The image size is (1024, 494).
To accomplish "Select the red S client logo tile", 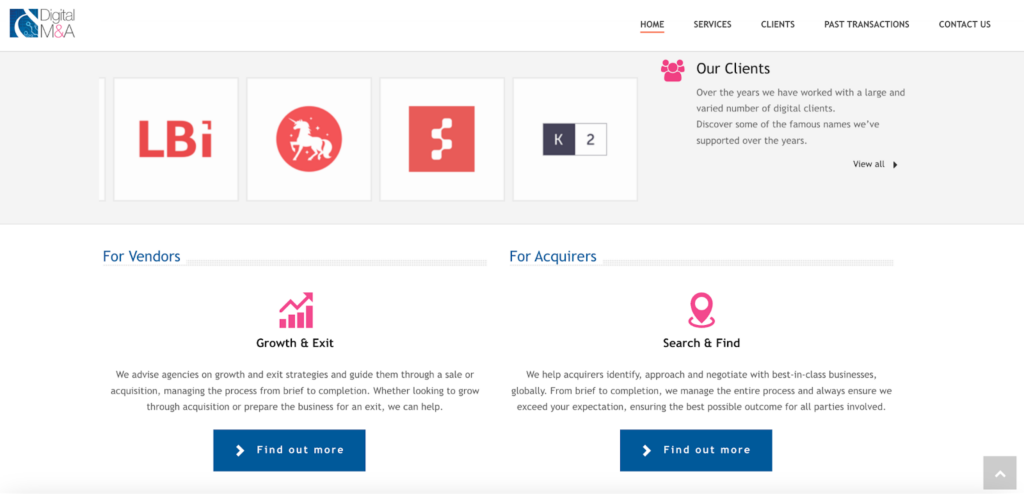I will 441,139.
